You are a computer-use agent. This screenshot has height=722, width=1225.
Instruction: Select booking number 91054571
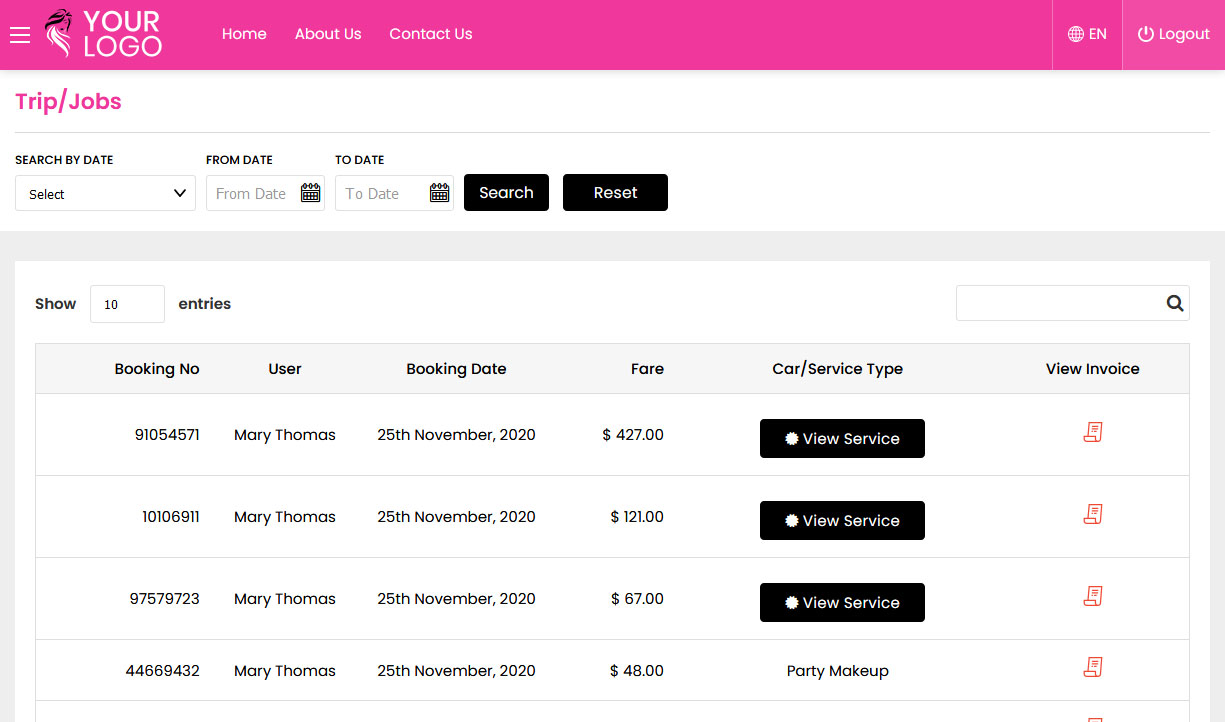click(167, 435)
